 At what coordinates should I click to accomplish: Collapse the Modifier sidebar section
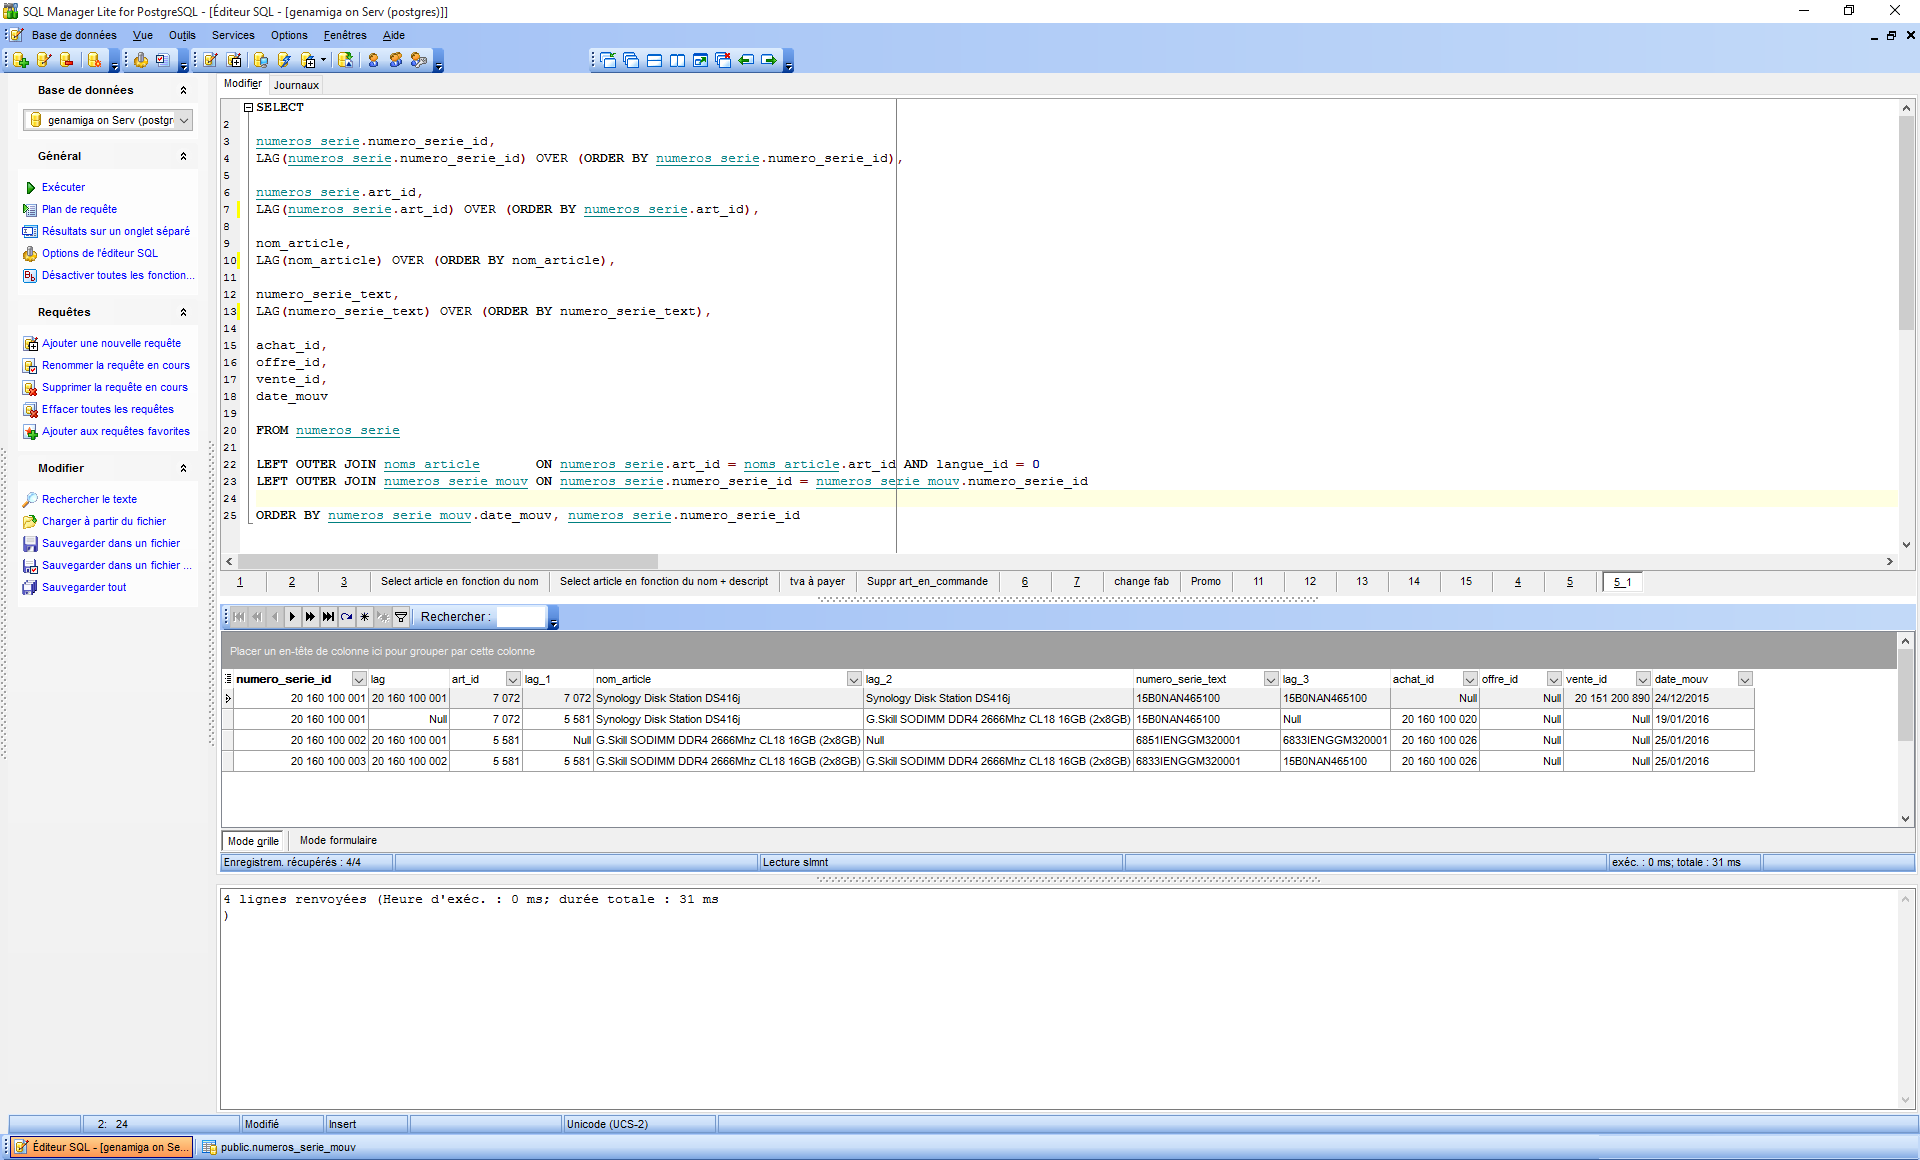click(x=183, y=468)
